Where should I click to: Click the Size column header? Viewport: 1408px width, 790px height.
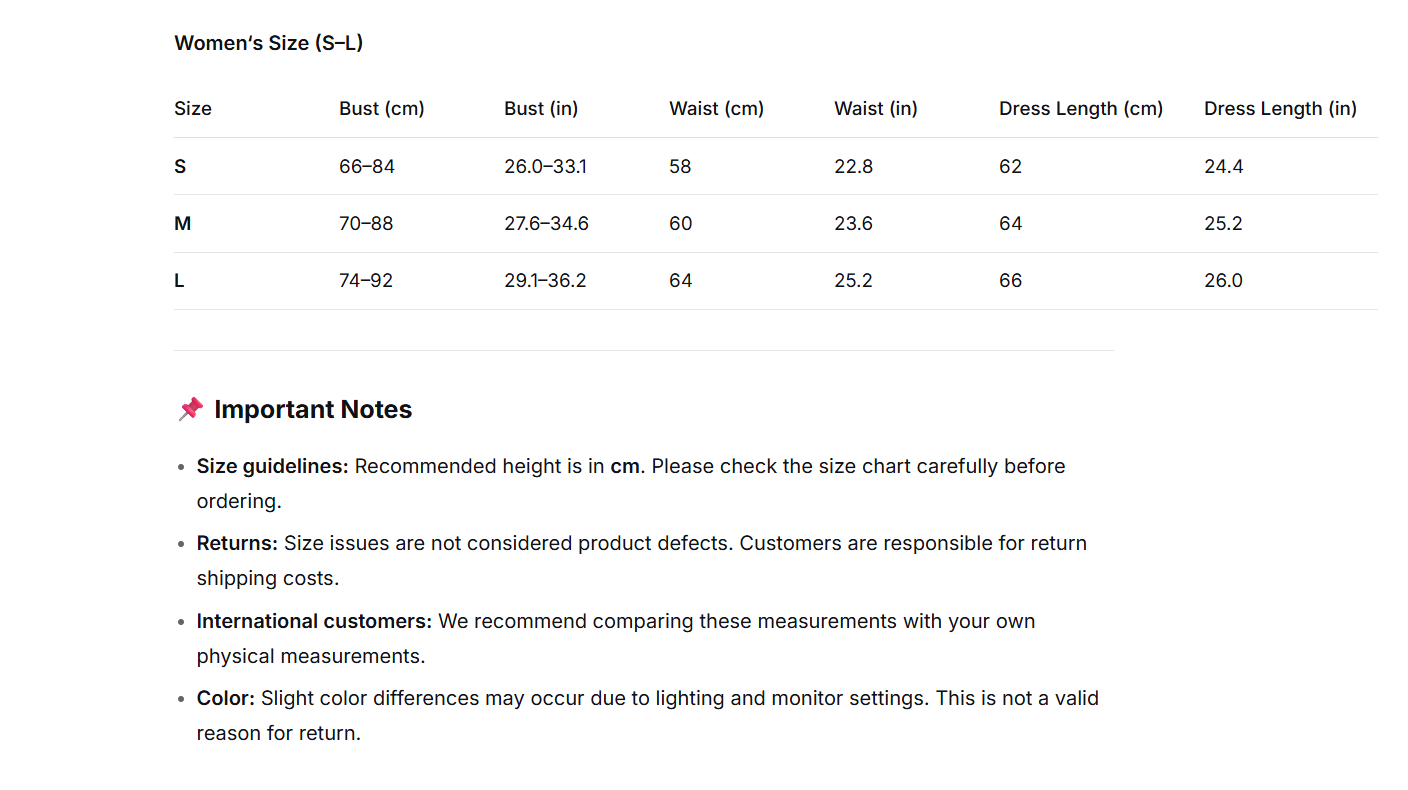(193, 108)
